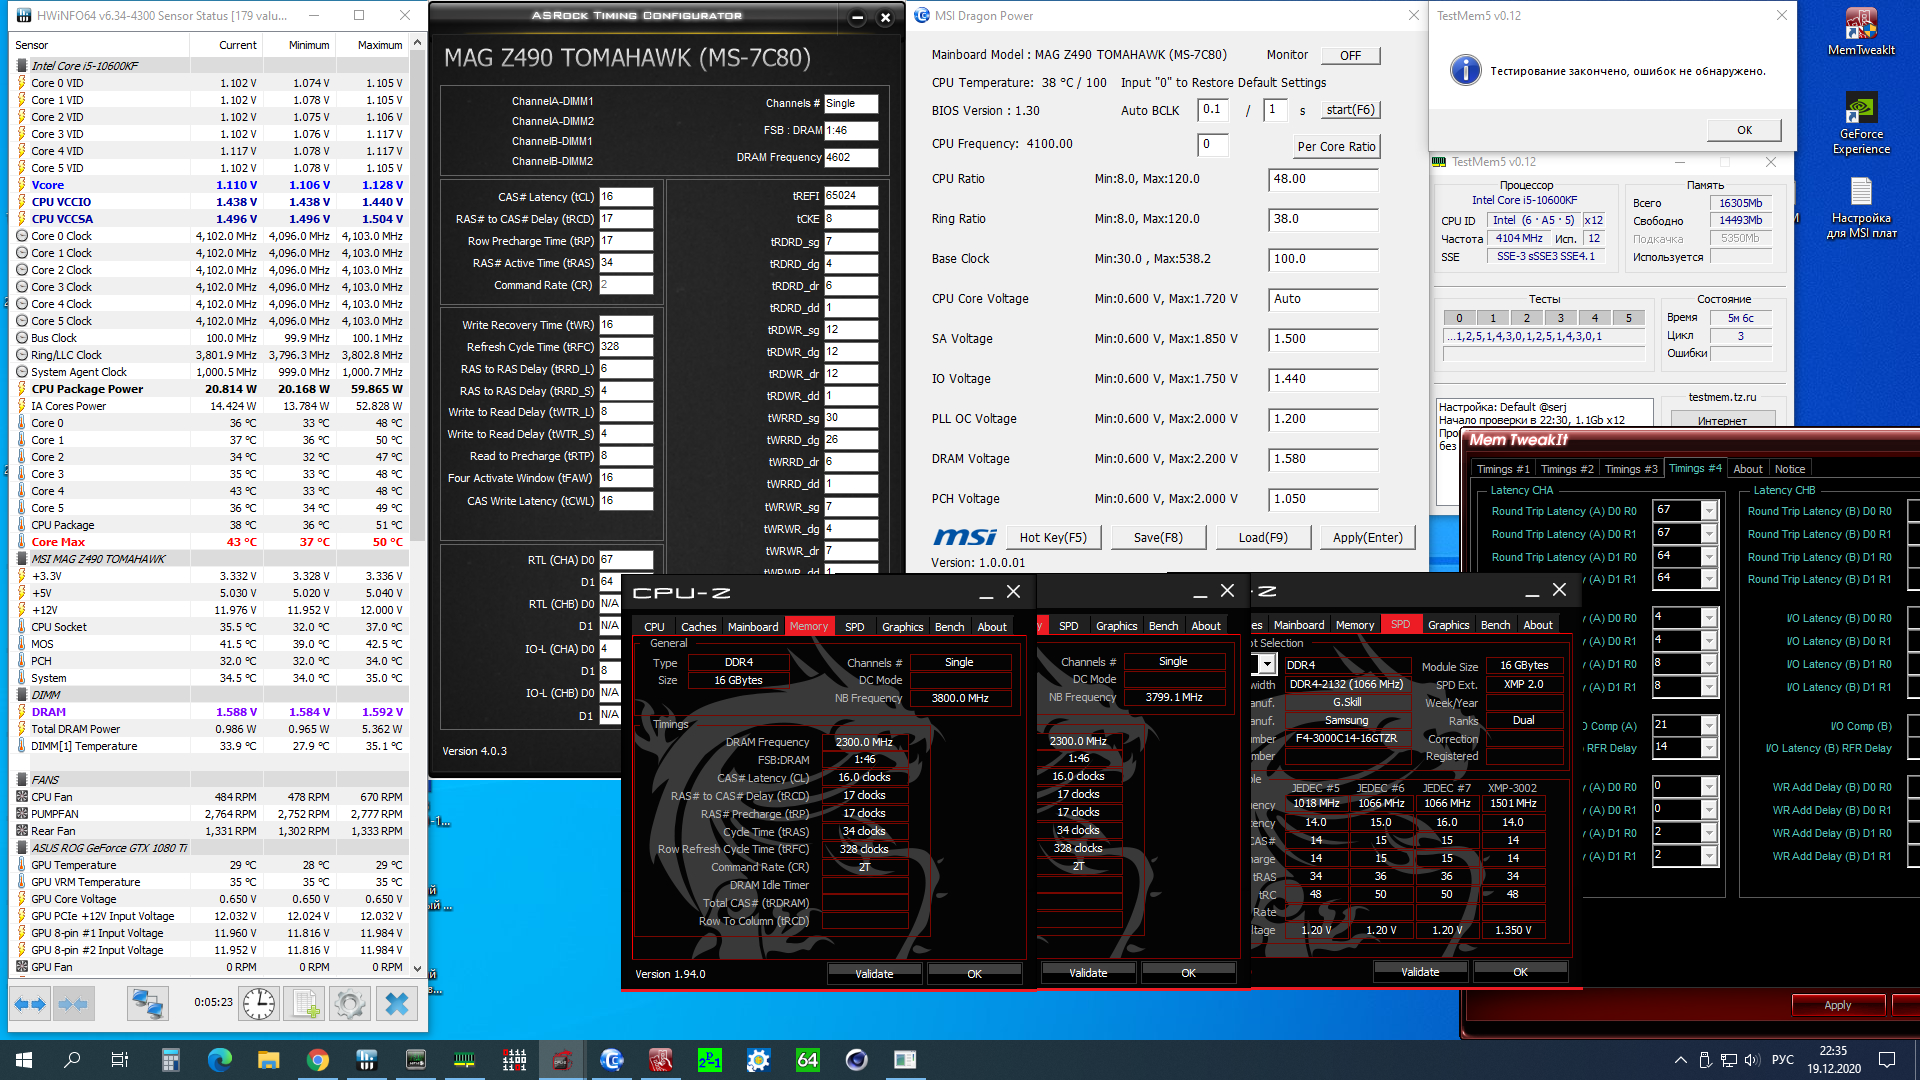Open the SPD slot selection dropdown
The image size is (1920, 1080).
1267,664
